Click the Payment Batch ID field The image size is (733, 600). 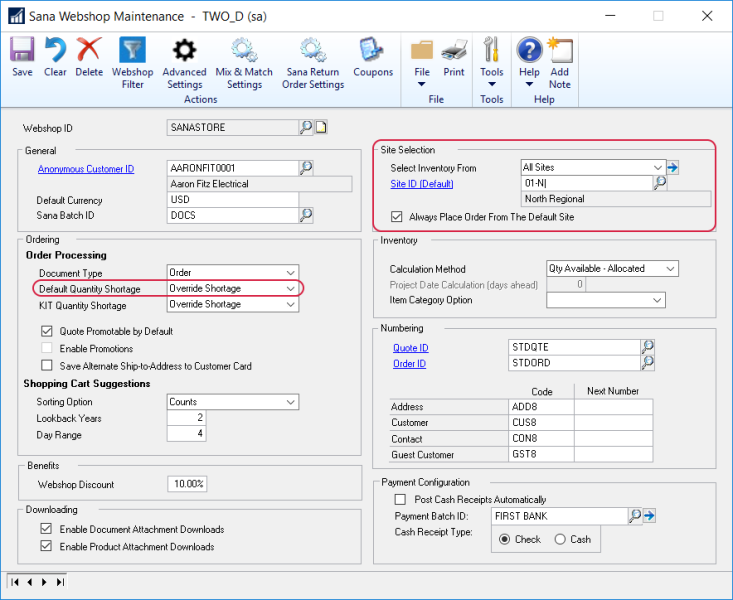560,516
